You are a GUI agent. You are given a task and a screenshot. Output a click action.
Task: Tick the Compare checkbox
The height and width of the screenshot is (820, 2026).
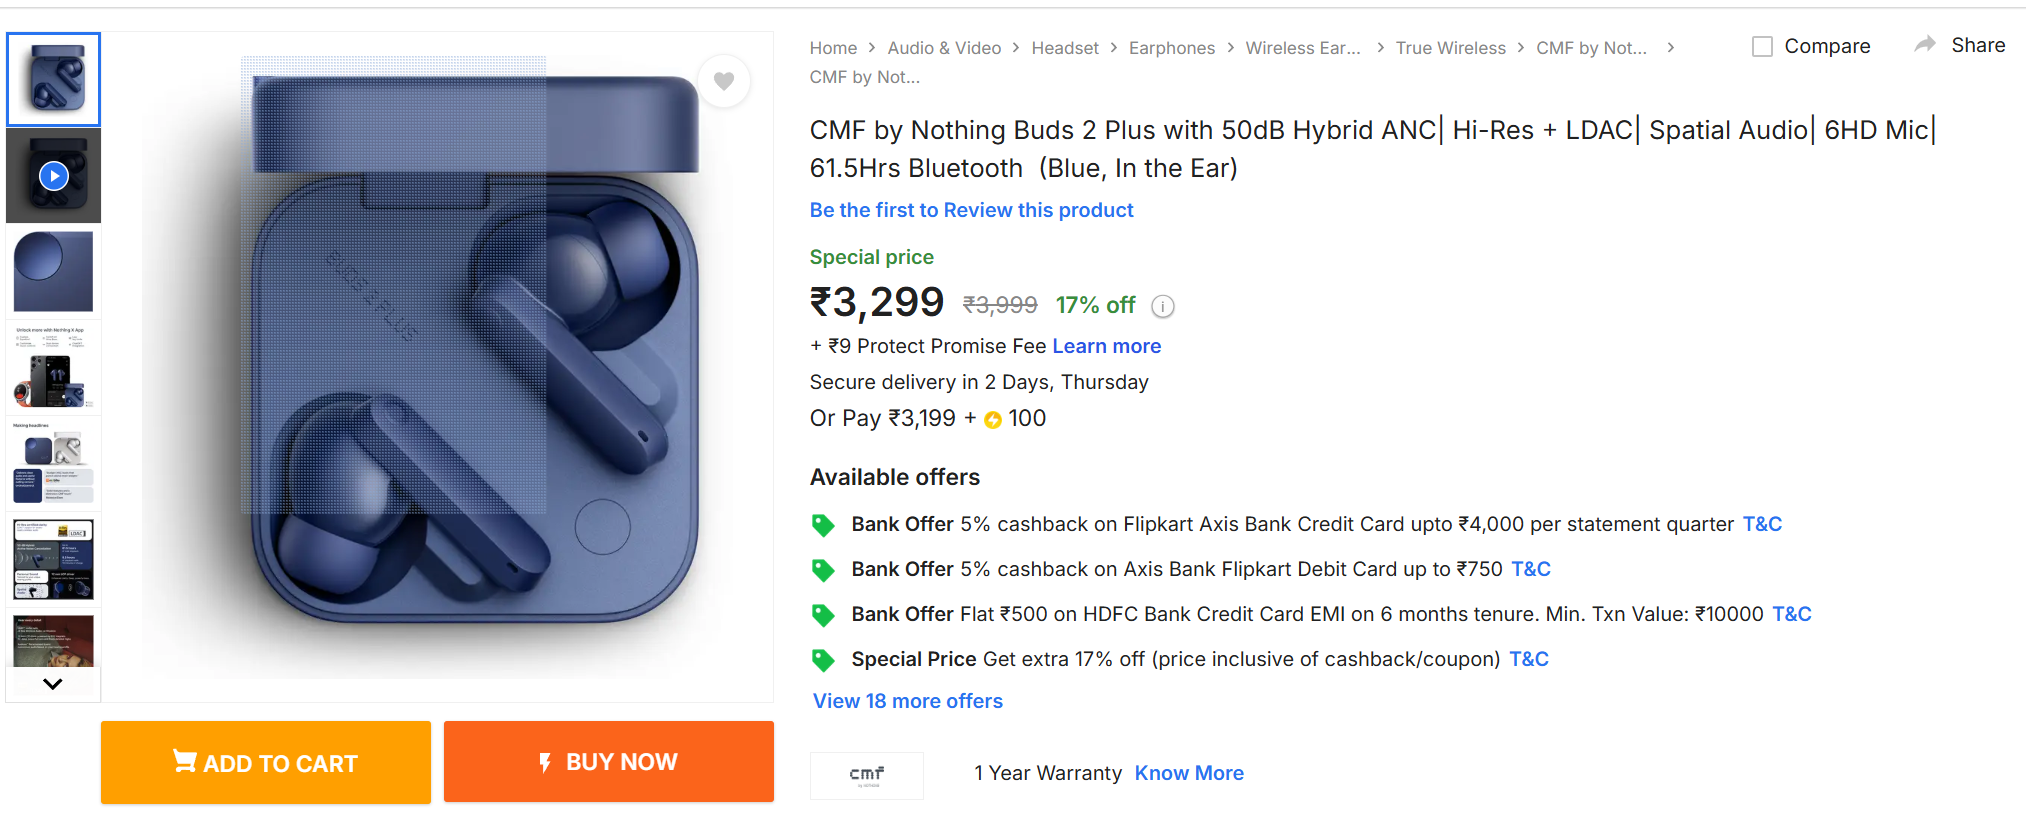tap(1763, 47)
